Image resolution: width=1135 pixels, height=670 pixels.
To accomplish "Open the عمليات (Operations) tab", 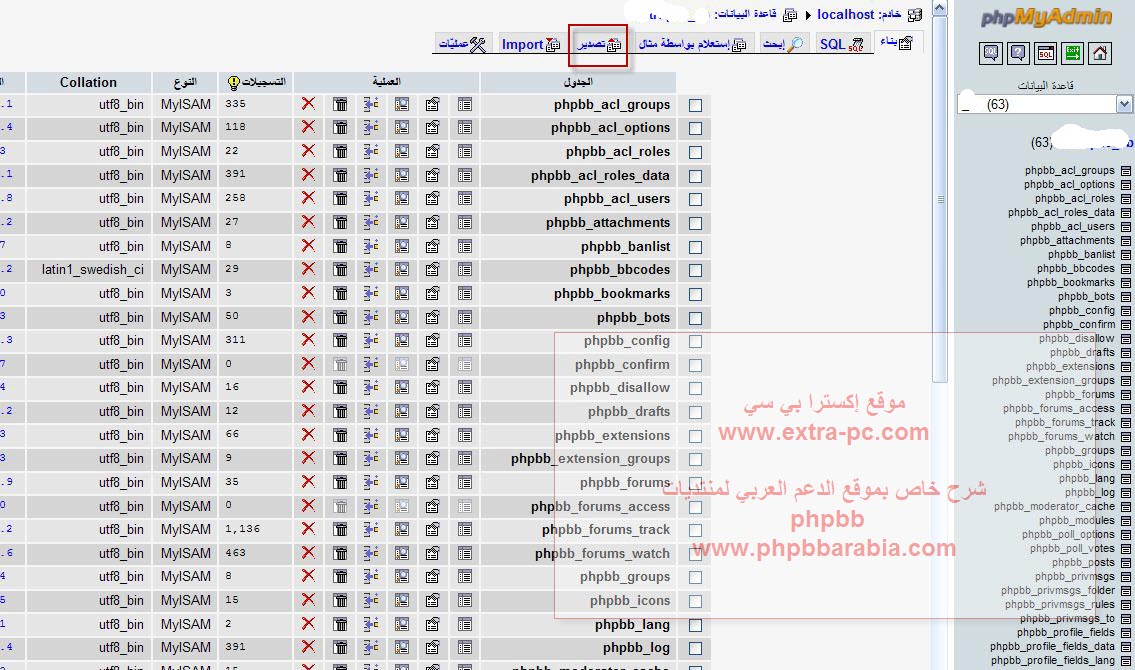I will tap(463, 44).
